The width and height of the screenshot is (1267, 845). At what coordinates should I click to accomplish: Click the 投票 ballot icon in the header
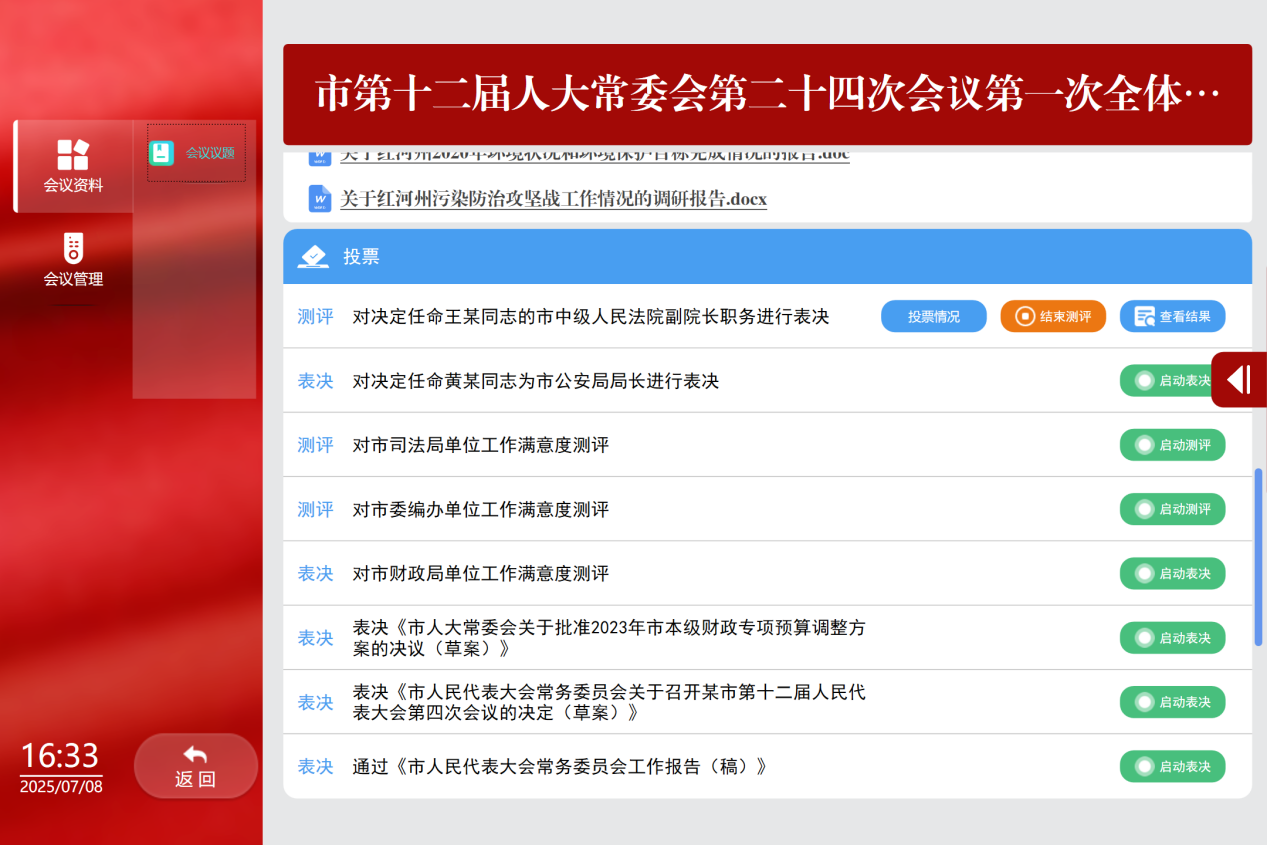[313, 257]
